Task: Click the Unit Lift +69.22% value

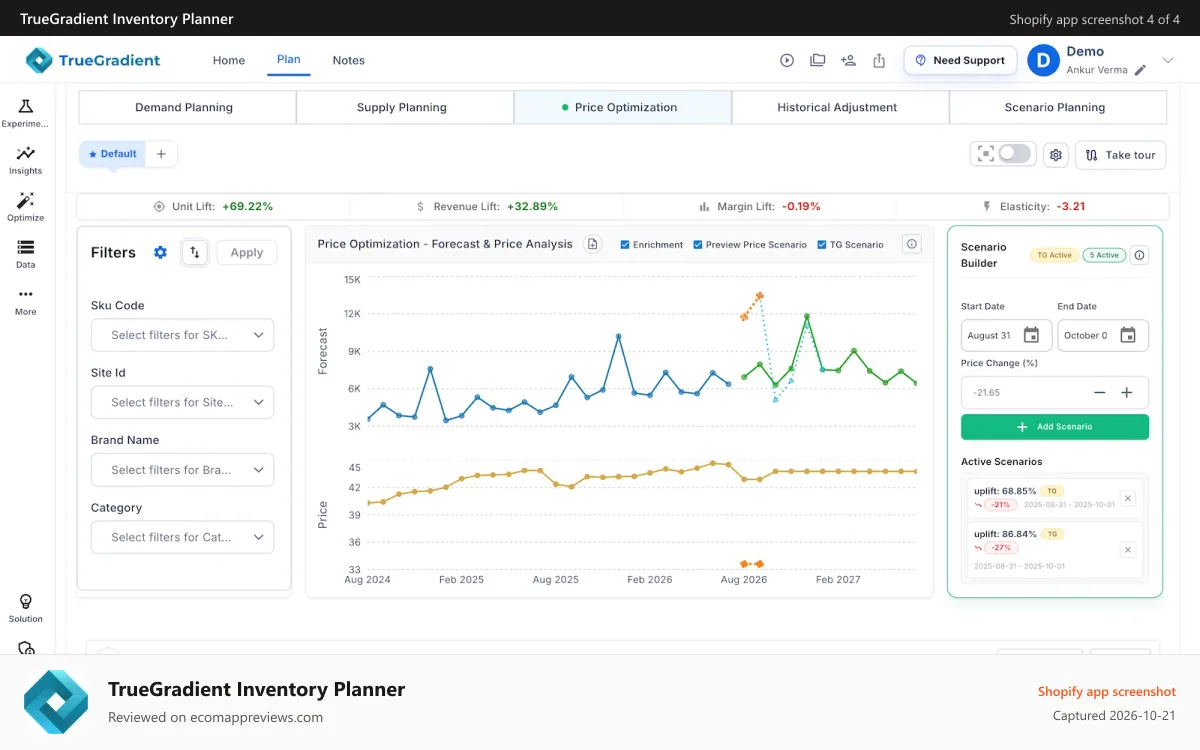Action: [247, 206]
